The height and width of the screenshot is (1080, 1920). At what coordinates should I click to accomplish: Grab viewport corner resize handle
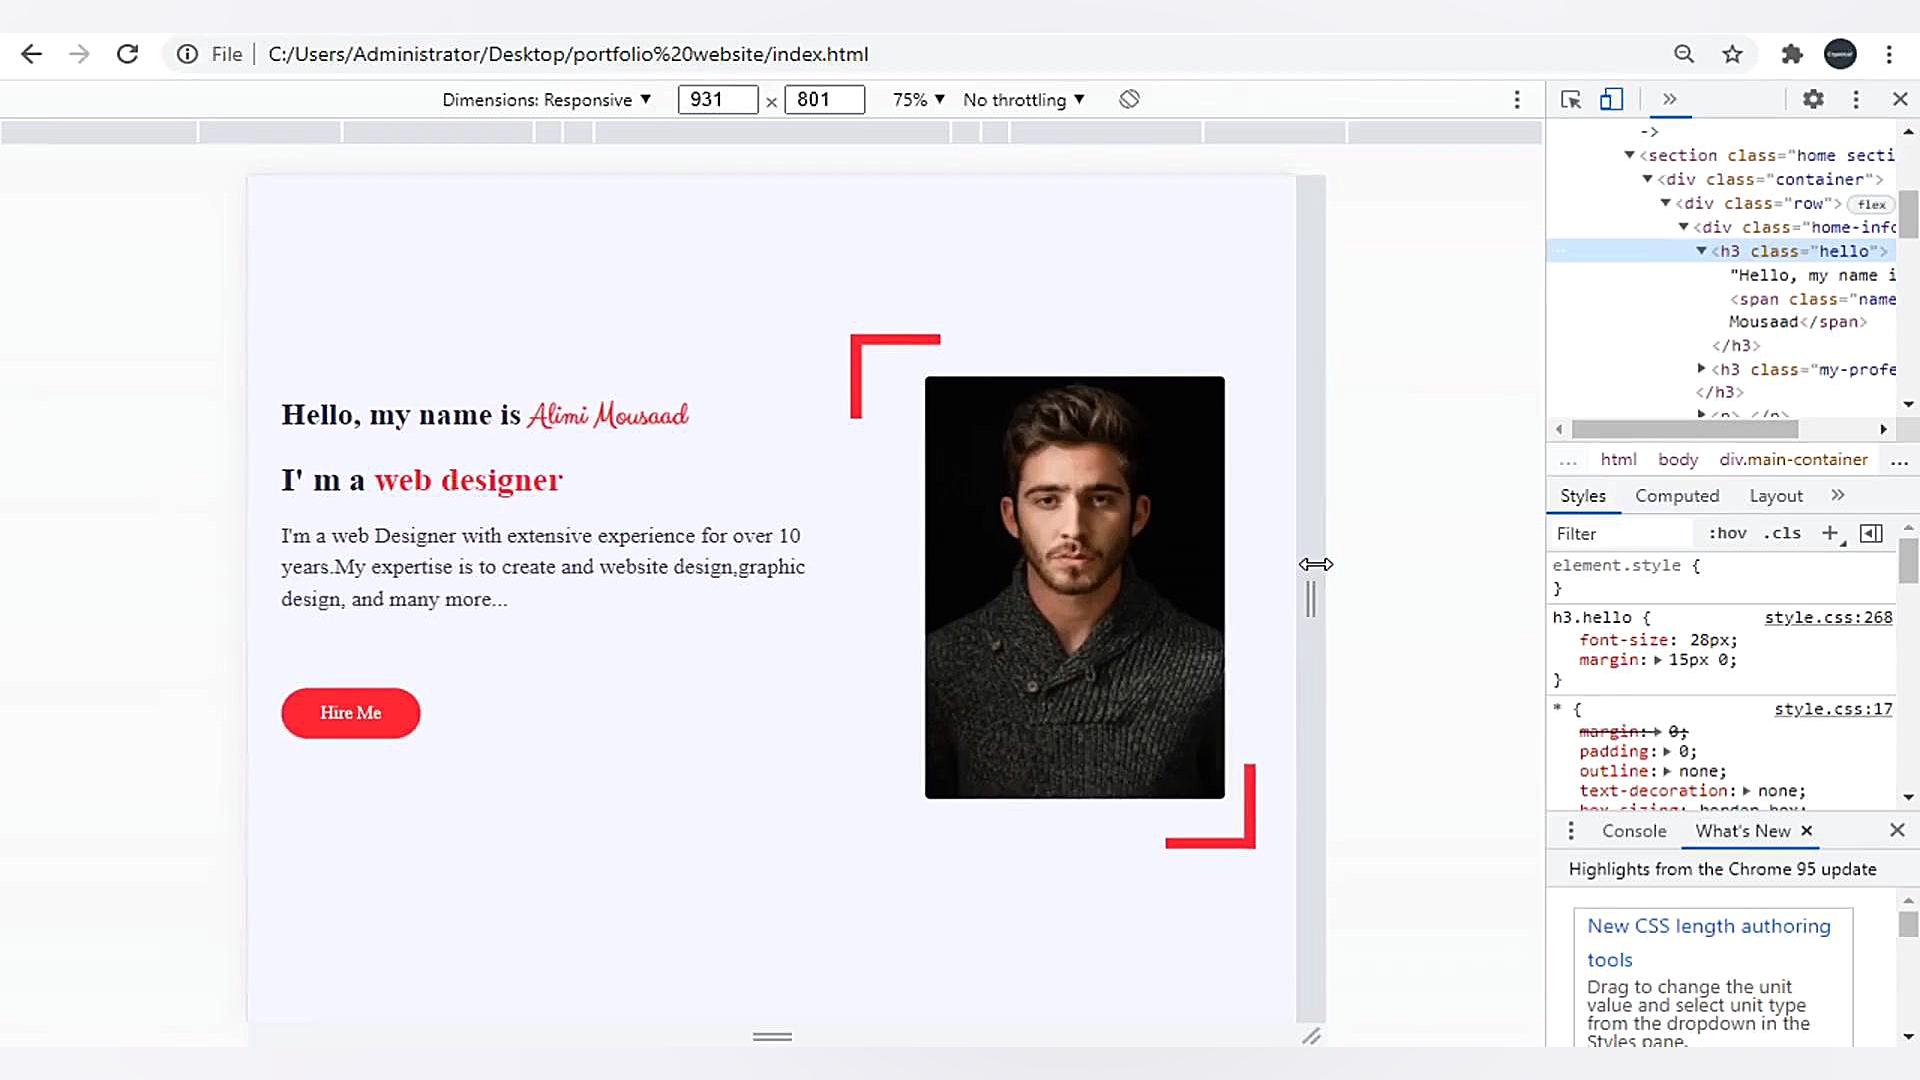tap(1311, 1036)
